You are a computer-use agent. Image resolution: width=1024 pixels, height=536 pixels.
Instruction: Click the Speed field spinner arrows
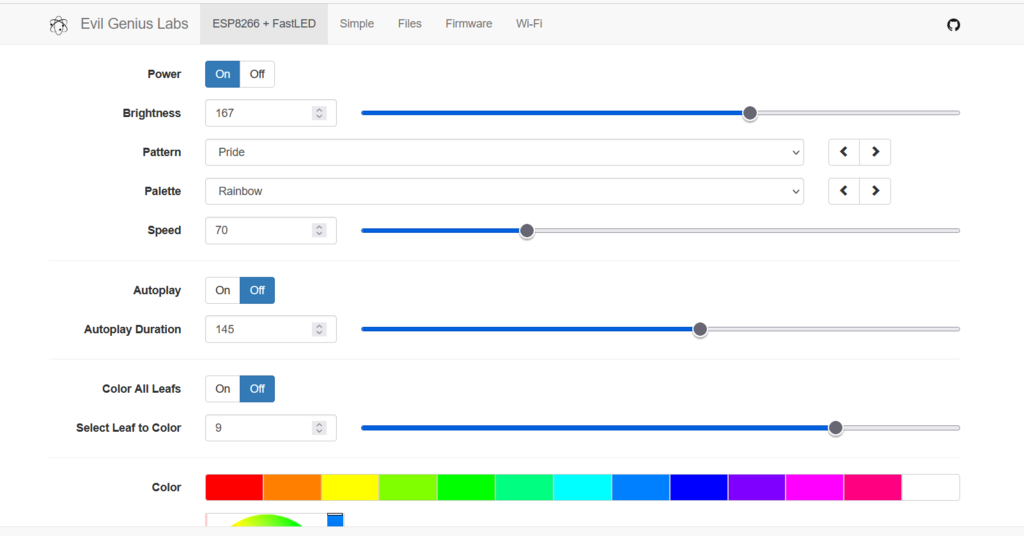319,230
